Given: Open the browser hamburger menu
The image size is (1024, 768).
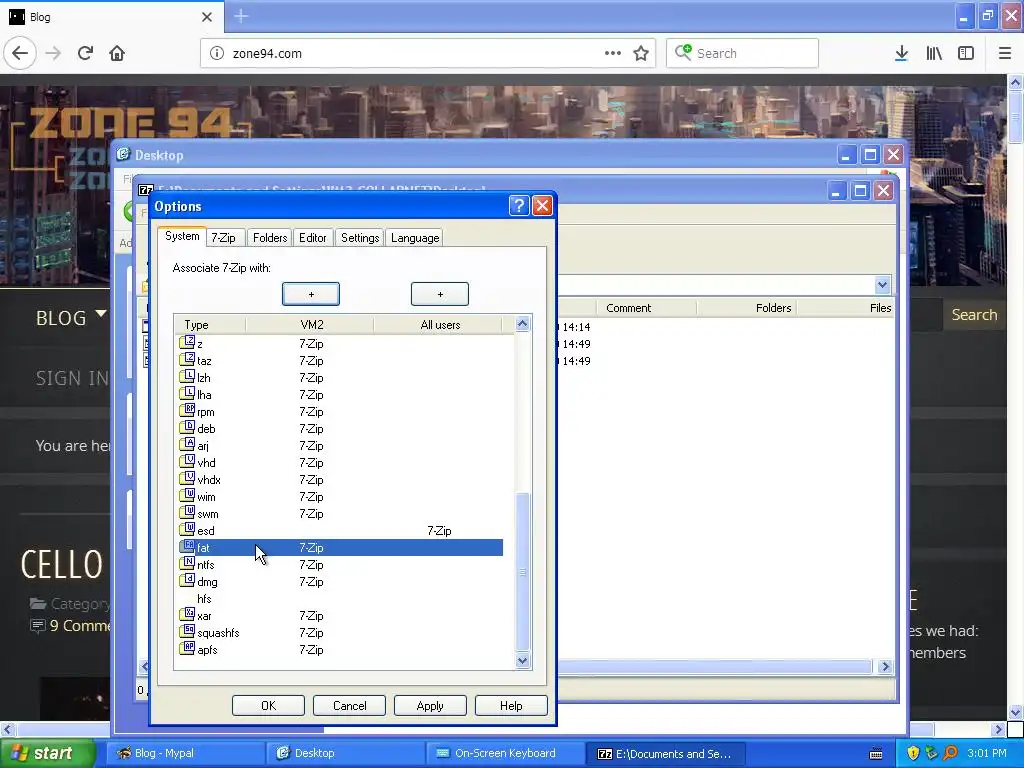Looking at the screenshot, I should 1004,54.
